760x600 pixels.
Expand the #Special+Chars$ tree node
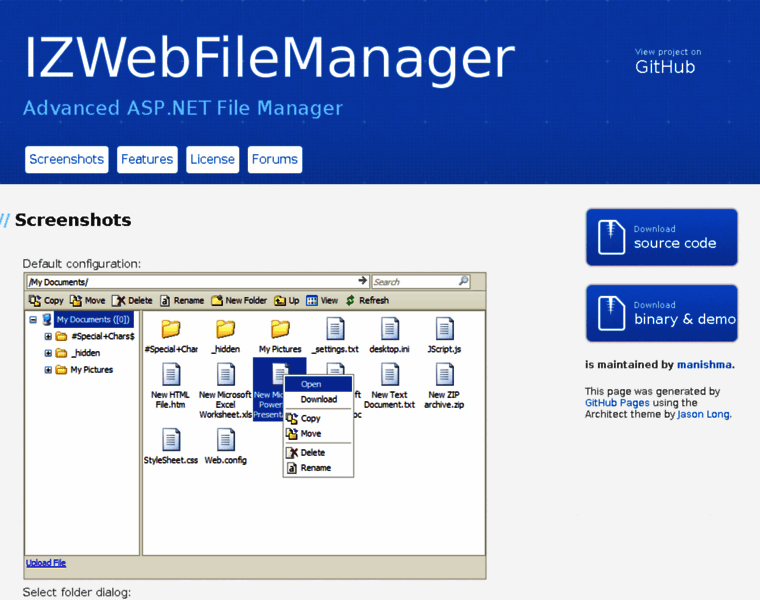coord(48,336)
